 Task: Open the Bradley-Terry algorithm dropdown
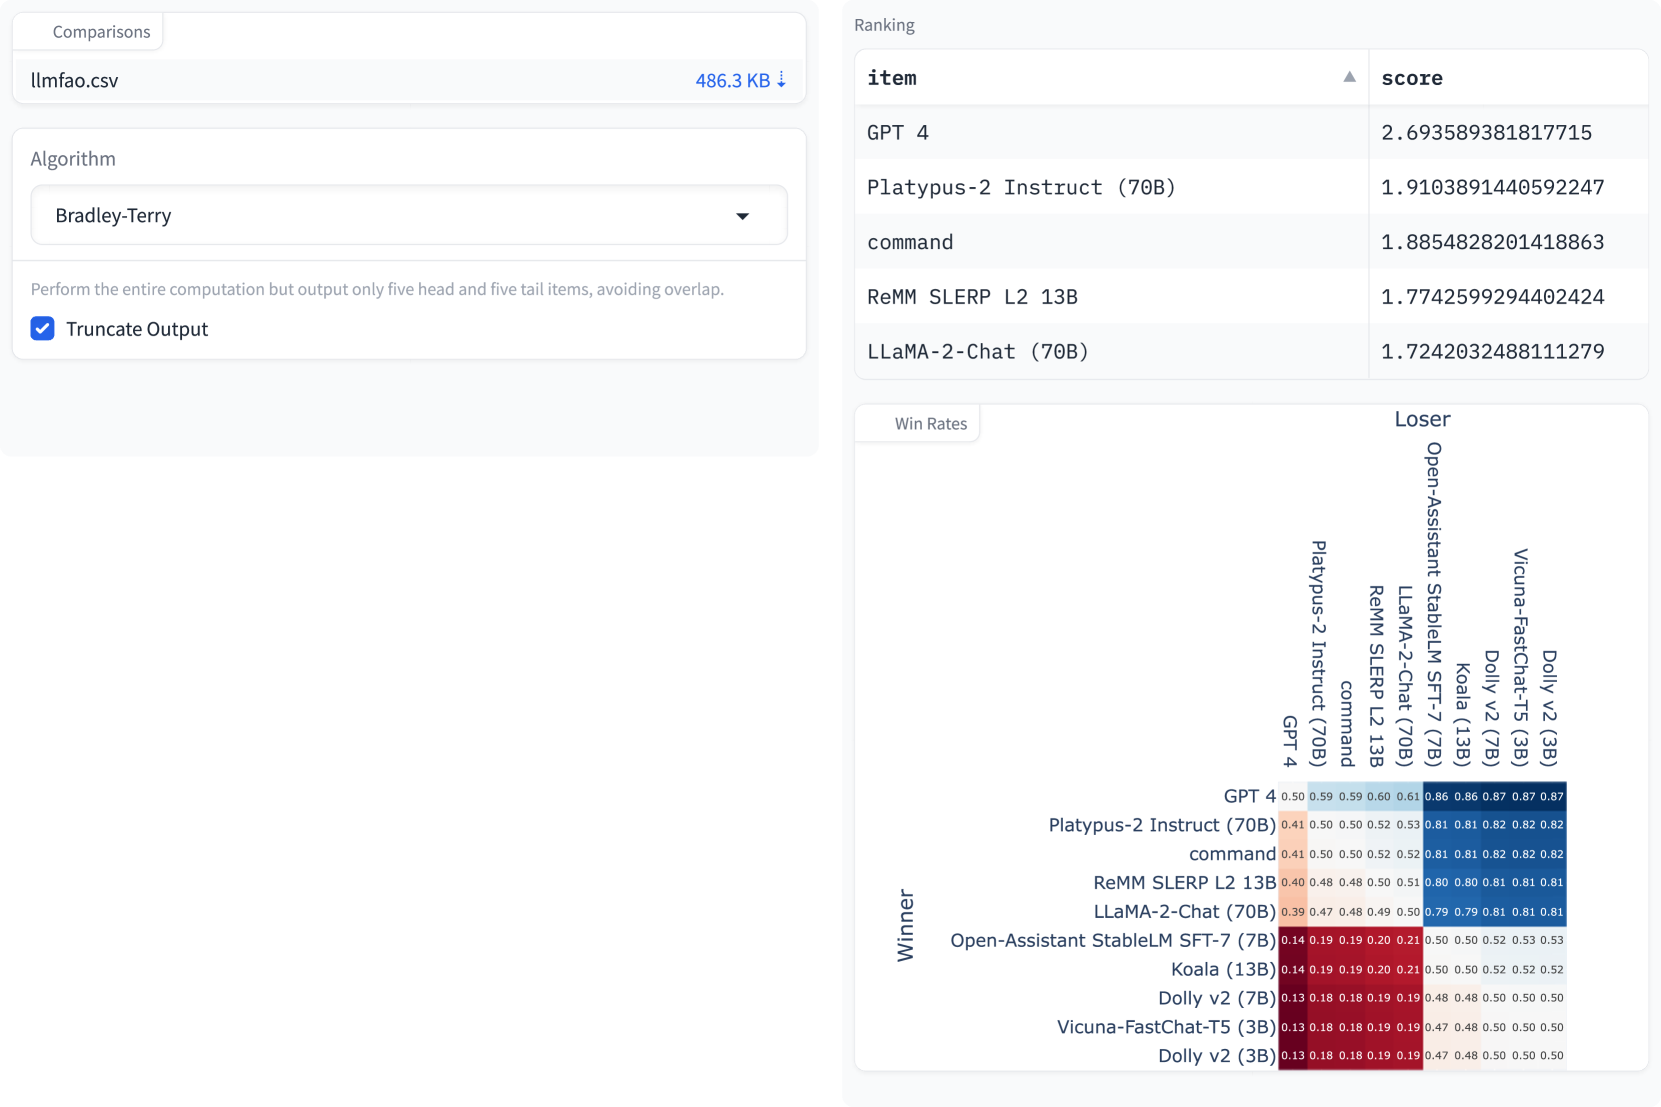point(408,215)
